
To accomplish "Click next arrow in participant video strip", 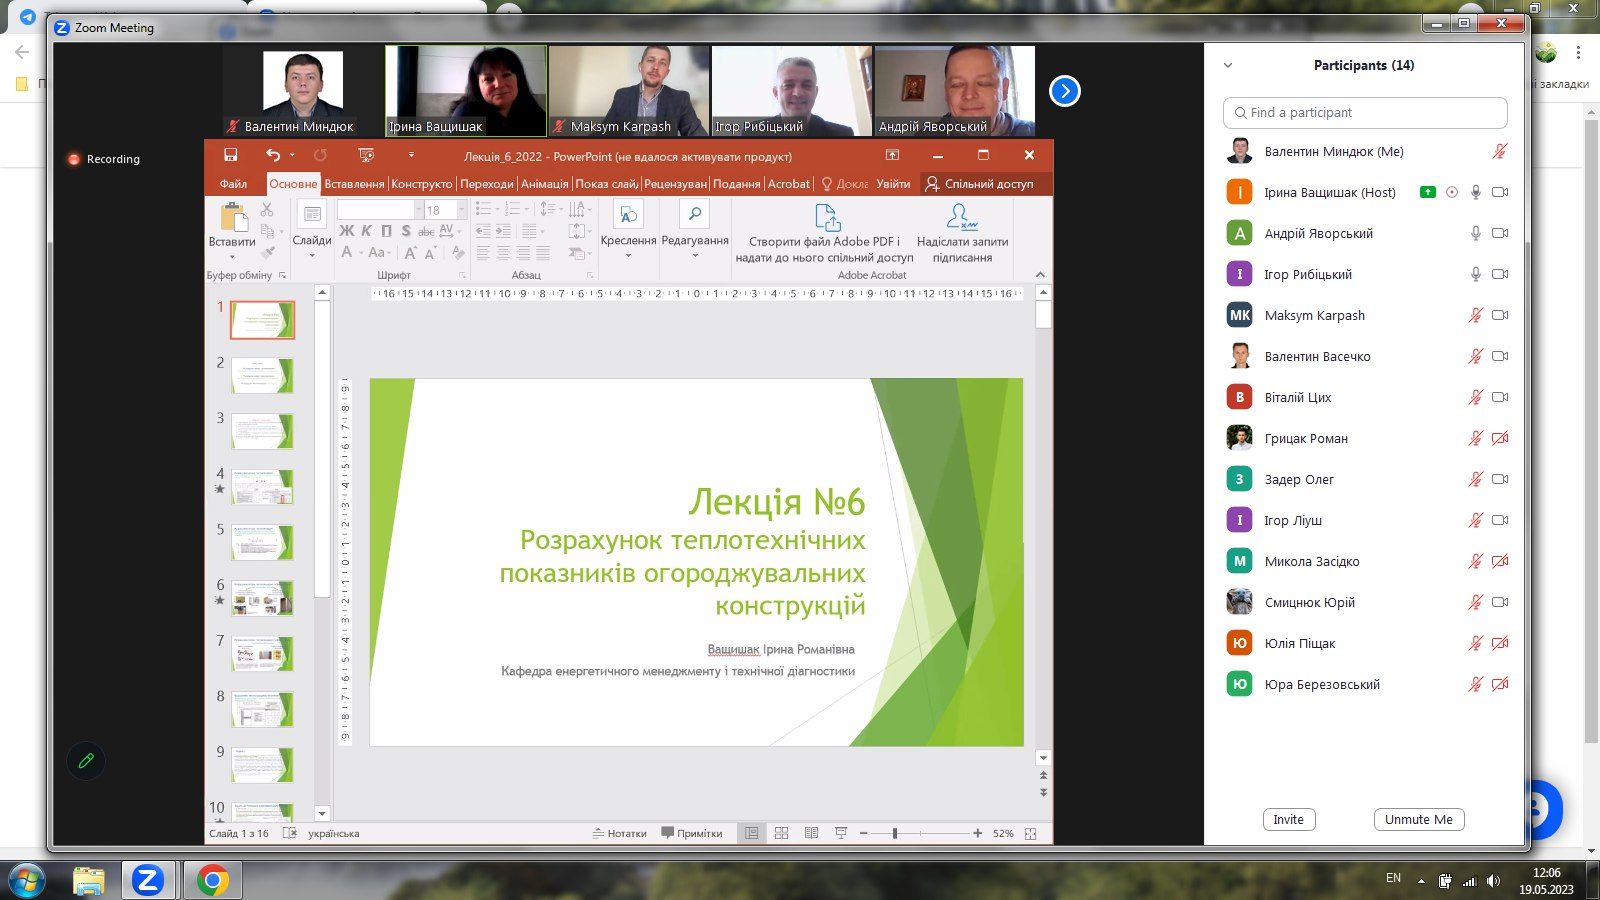I will [x=1065, y=91].
